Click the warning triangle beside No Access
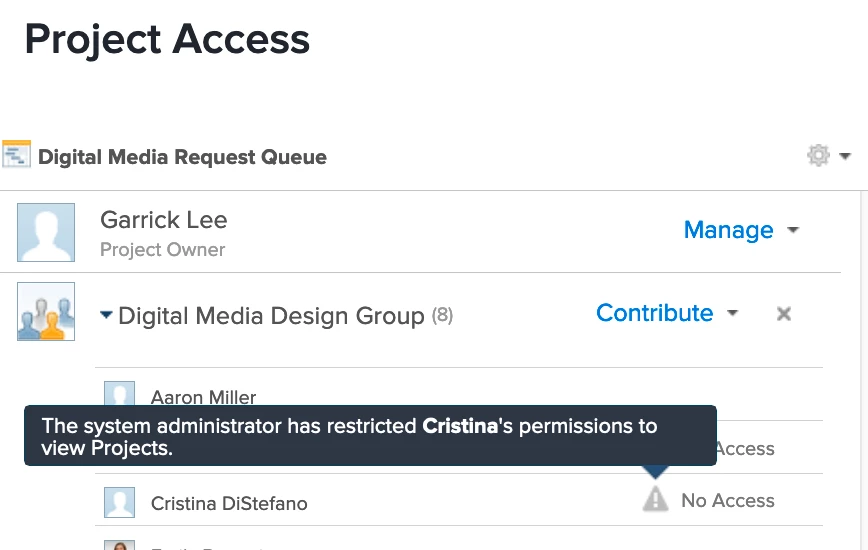Image resolution: width=868 pixels, height=550 pixels. tap(655, 500)
